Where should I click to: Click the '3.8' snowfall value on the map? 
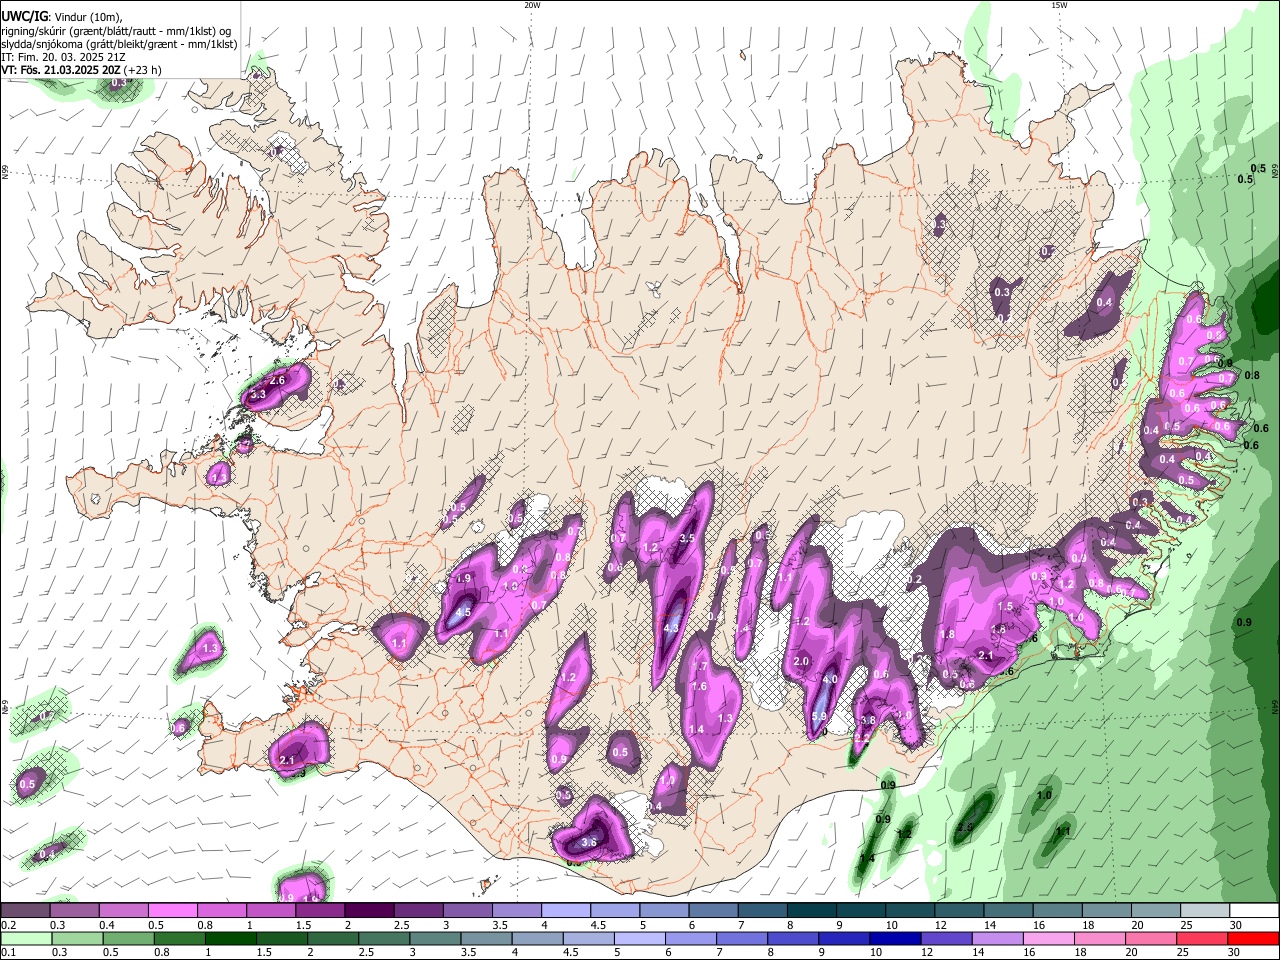868,720
